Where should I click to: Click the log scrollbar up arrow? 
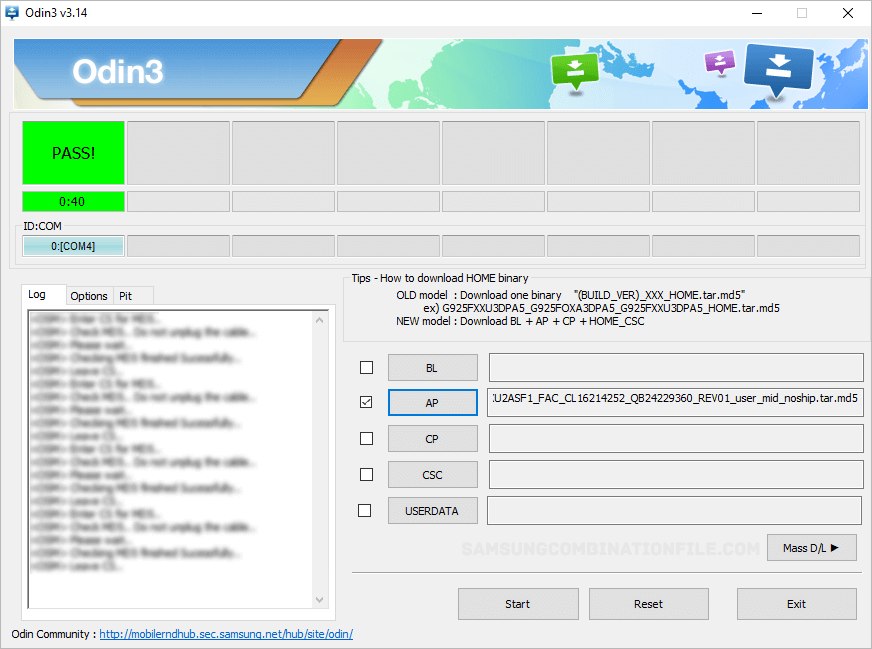coord(319,320)
